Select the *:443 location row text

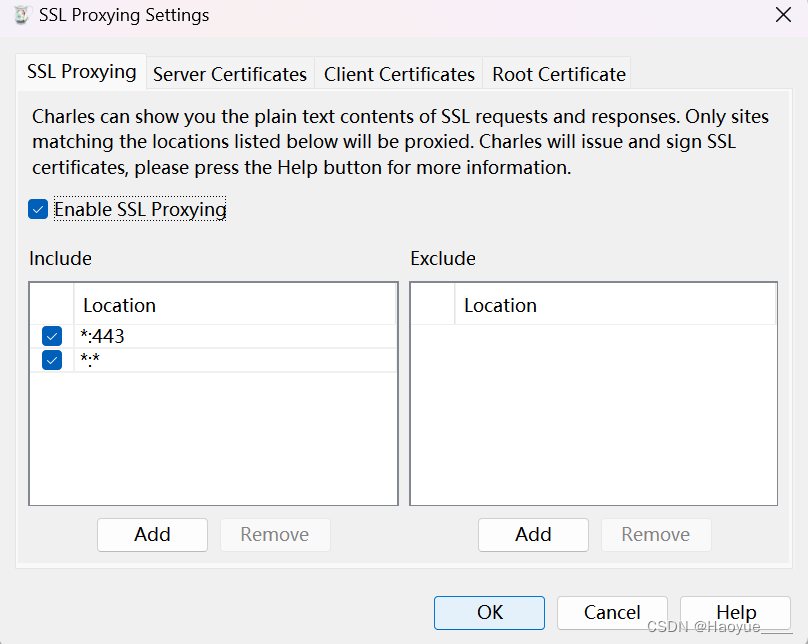[x=103, y=336]
